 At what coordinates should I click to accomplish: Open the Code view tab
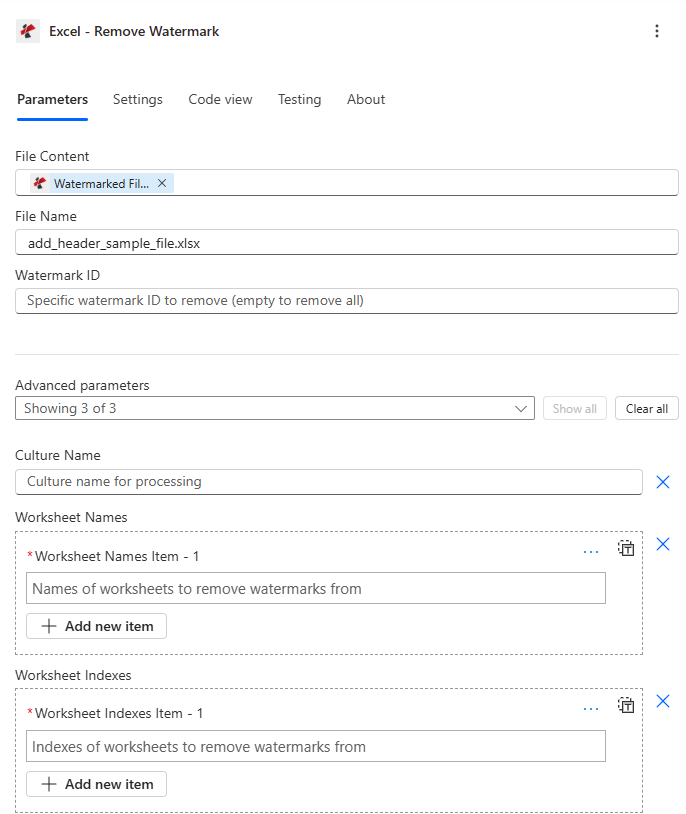(220, 99)
